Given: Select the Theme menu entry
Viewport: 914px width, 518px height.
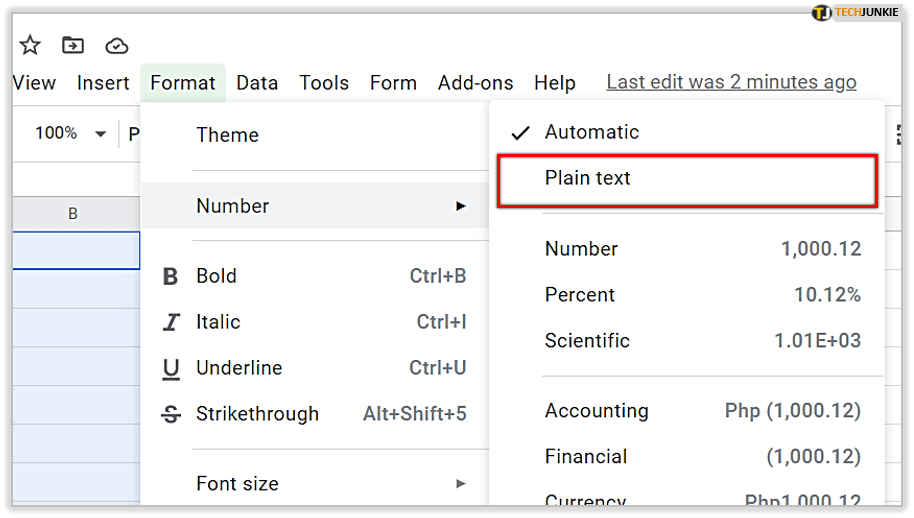Looking at the screenshot, I should pyautogui.click(x=227, y=135).
